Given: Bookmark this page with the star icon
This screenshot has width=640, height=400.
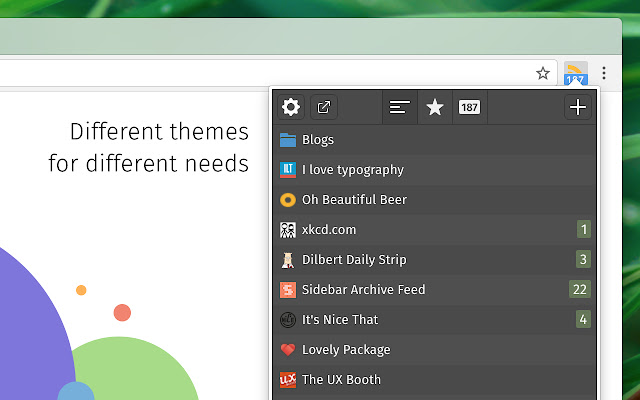Looking at the screenshot, I should pos(543,73).
